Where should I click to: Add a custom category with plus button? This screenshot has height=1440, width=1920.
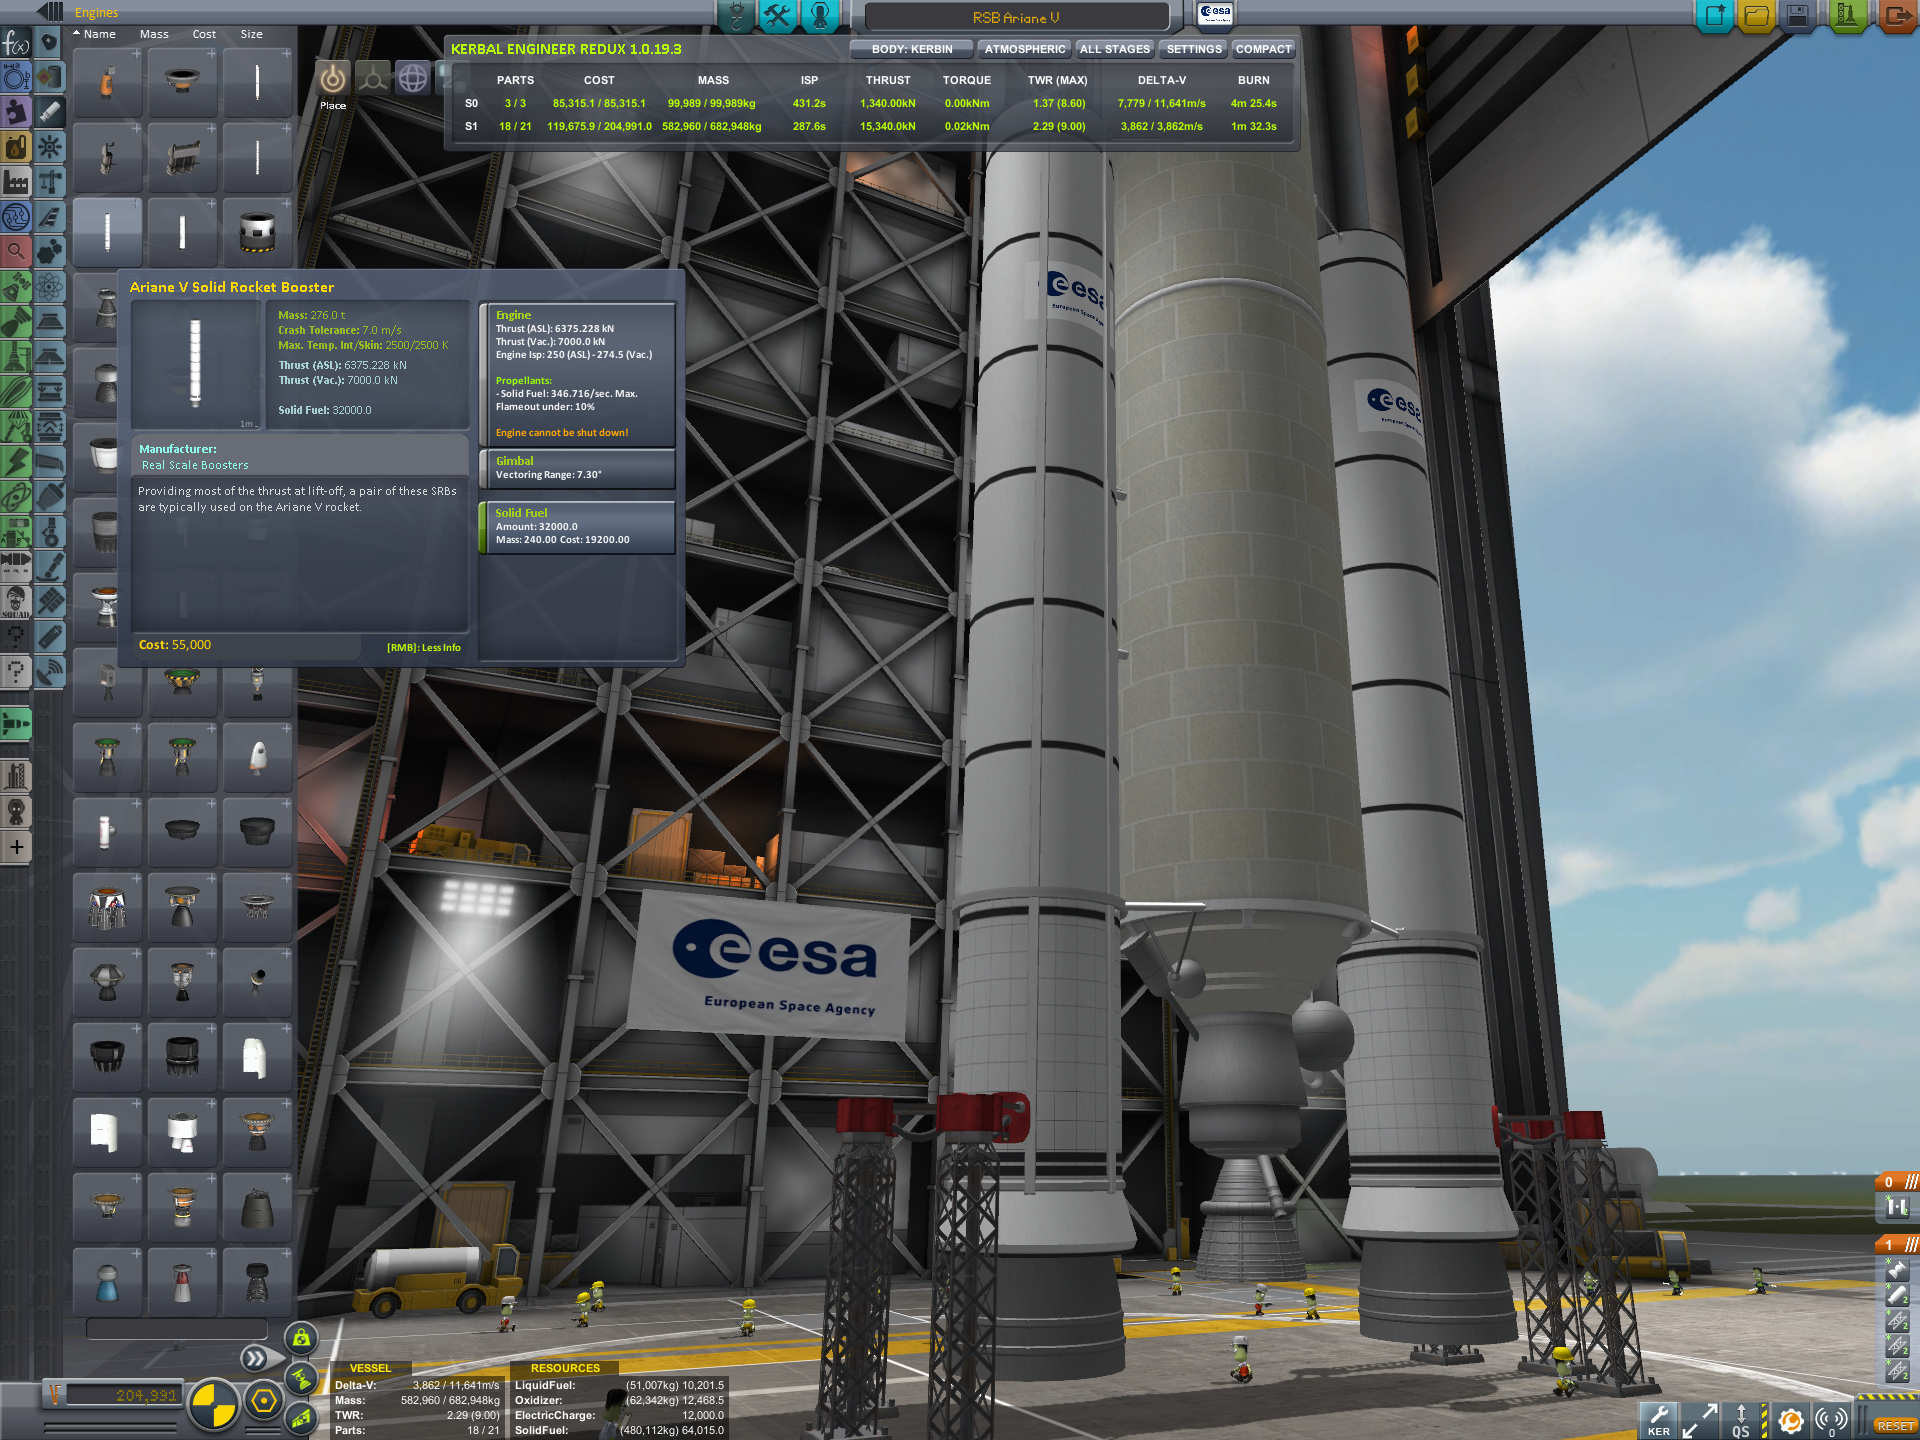click(x=16, y=847)
